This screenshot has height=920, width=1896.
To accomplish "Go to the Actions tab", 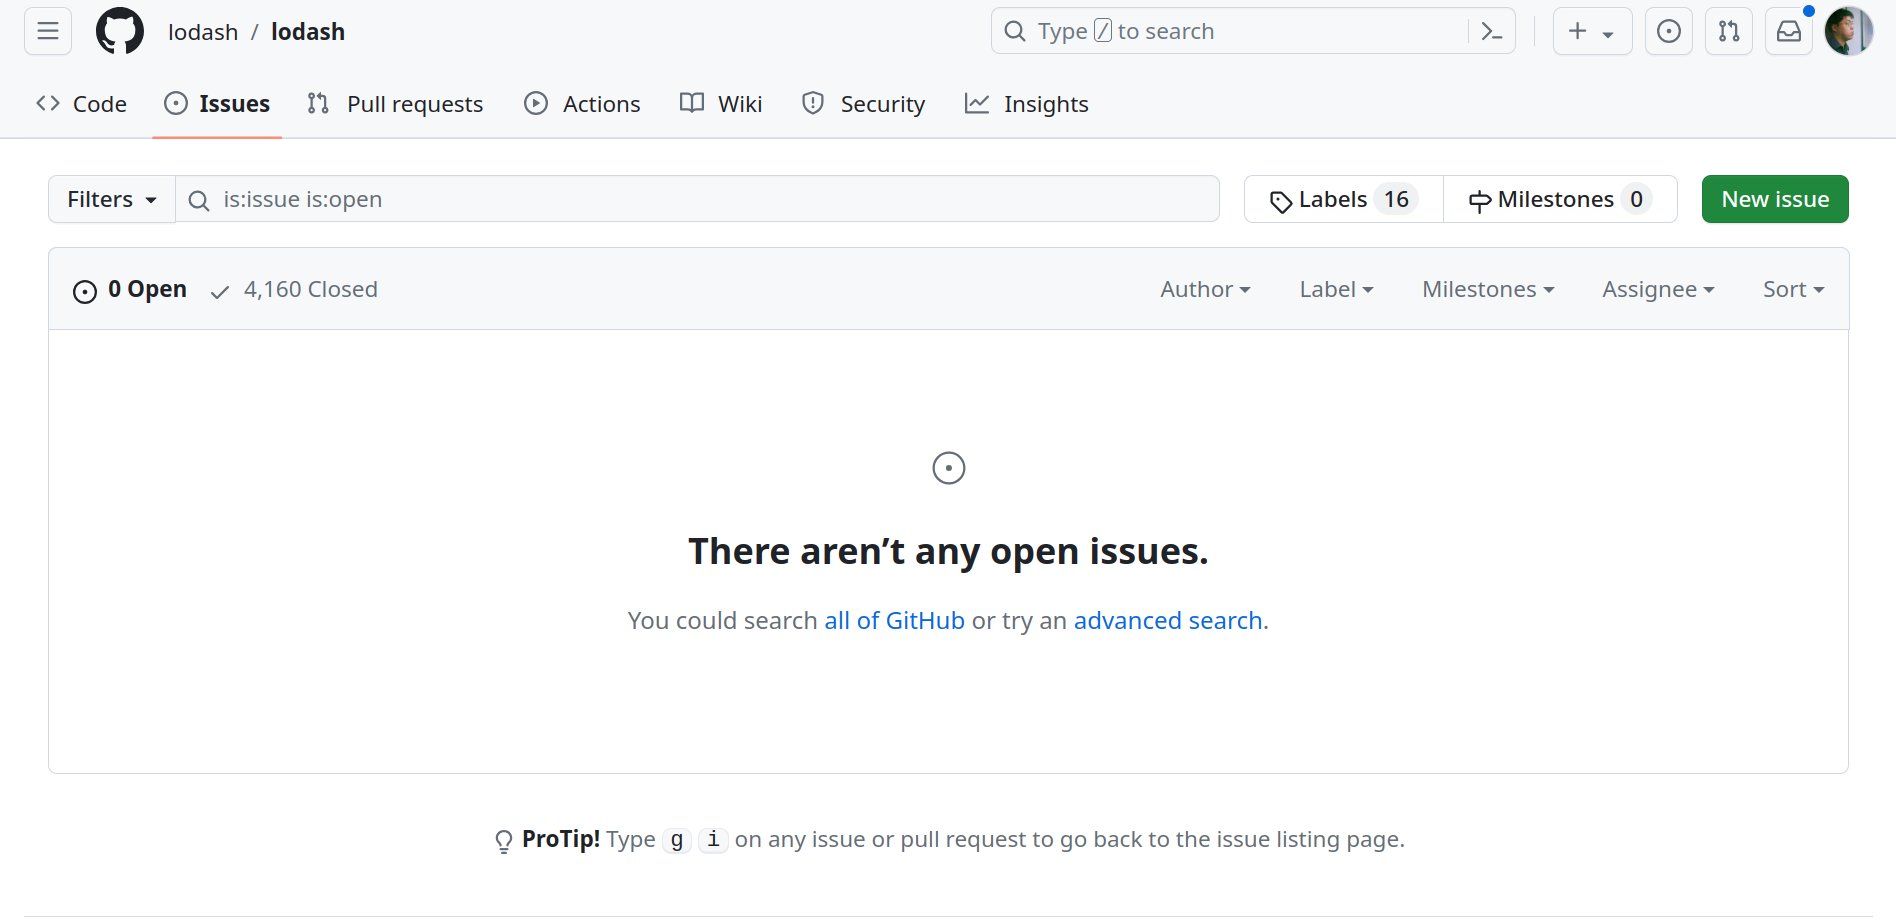I will pos(582,104).
